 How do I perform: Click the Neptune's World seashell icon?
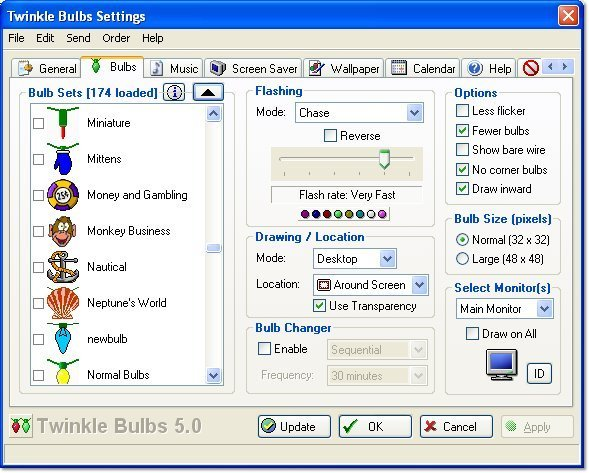(63, 303)
